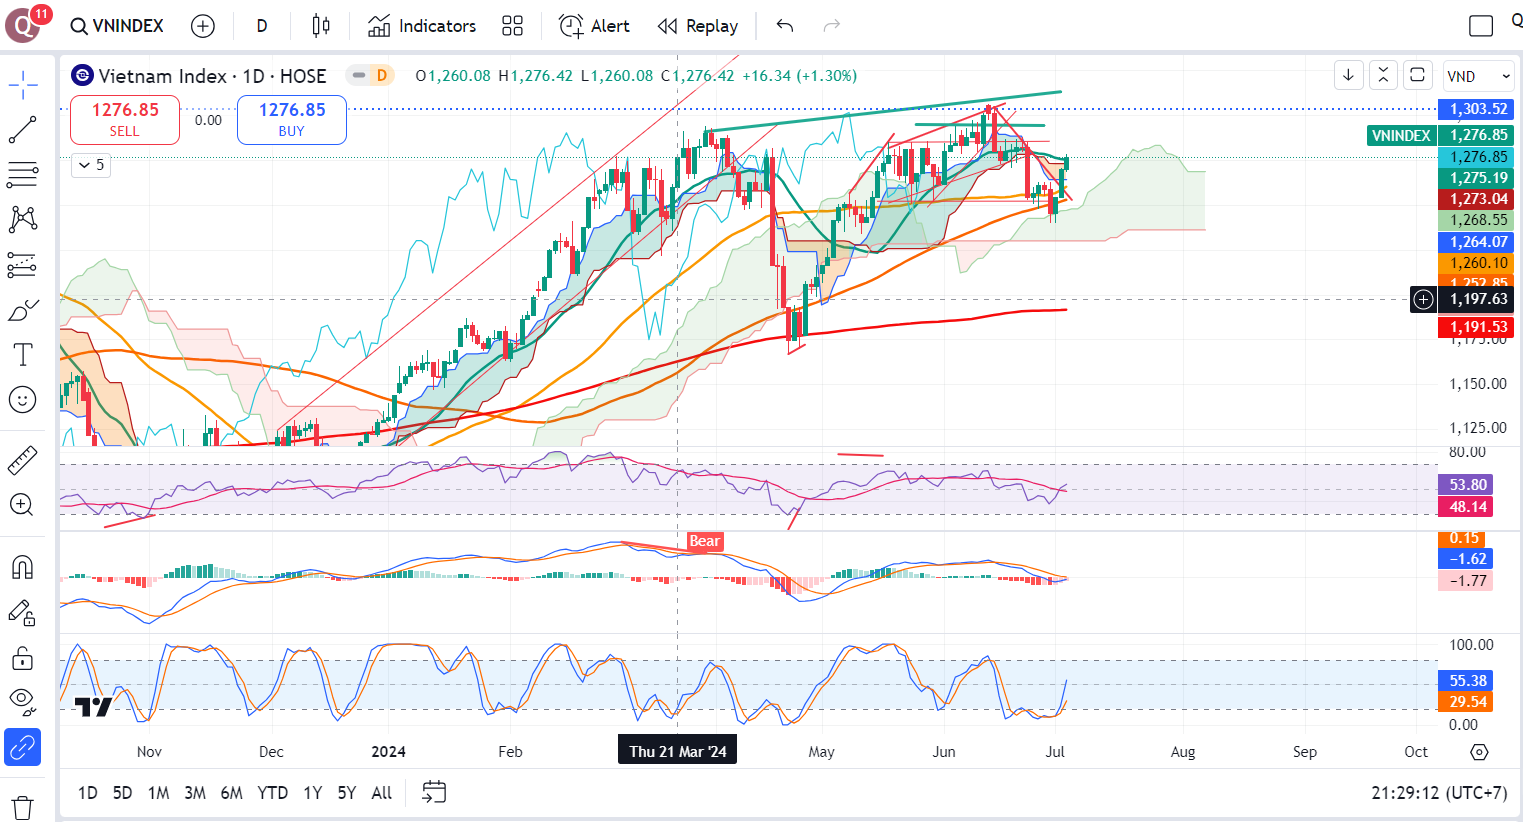
Task: Open the Indicators dialog
Action: pos(422,26)
